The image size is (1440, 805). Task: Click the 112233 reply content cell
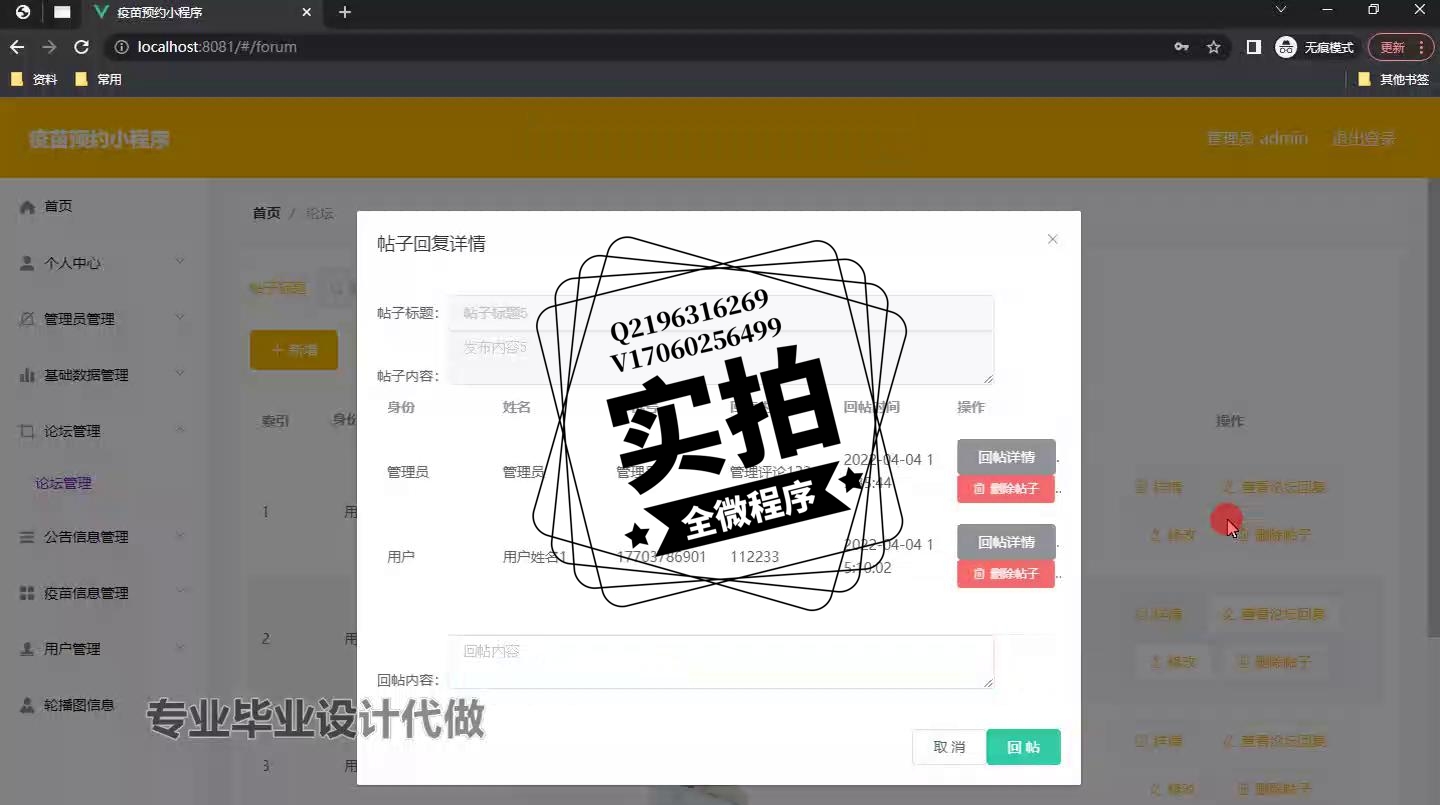[754, 557]
